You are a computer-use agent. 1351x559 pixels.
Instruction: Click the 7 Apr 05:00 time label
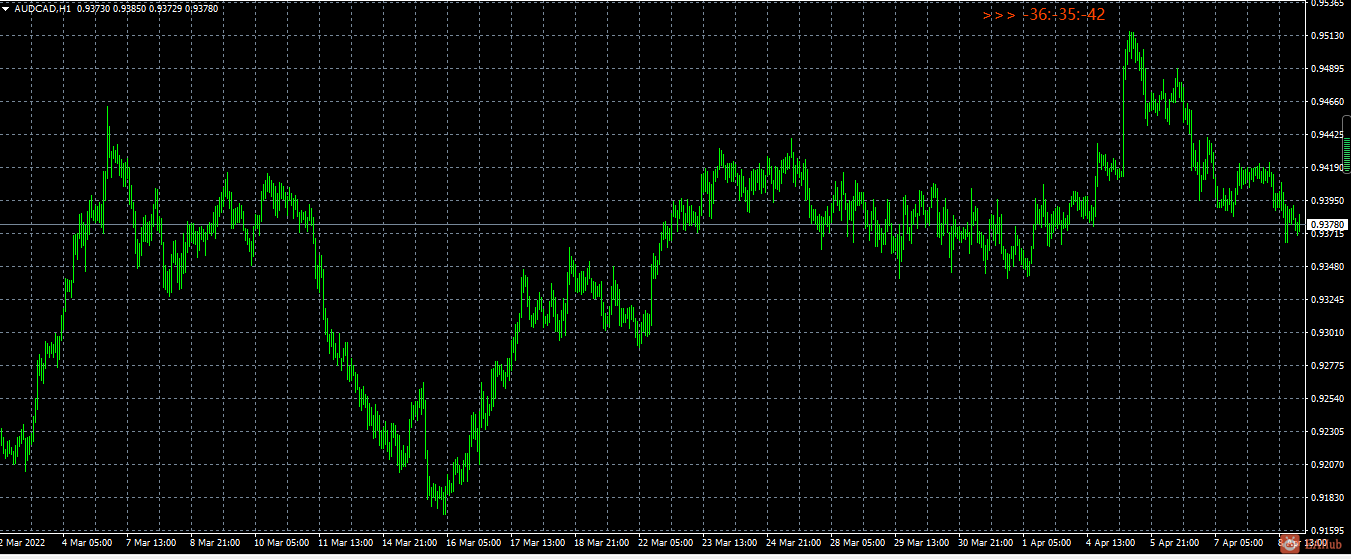tap(1239, 543)
